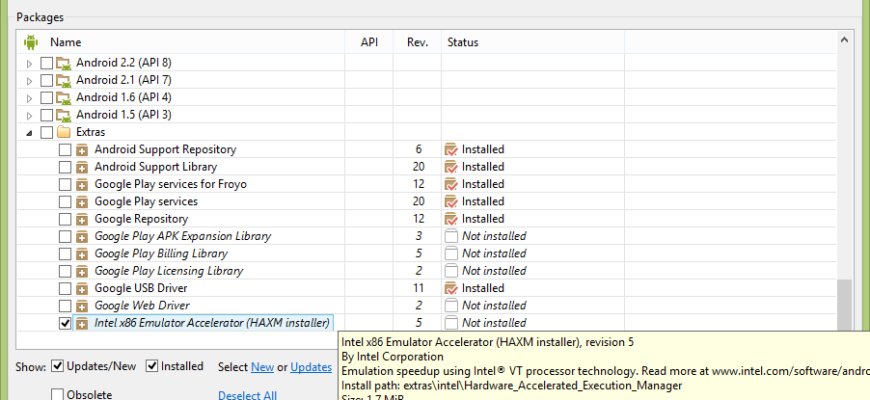
Task: Click the Android 1.5 (API 3) platform folder icon
Action: [x=64, y=115]
